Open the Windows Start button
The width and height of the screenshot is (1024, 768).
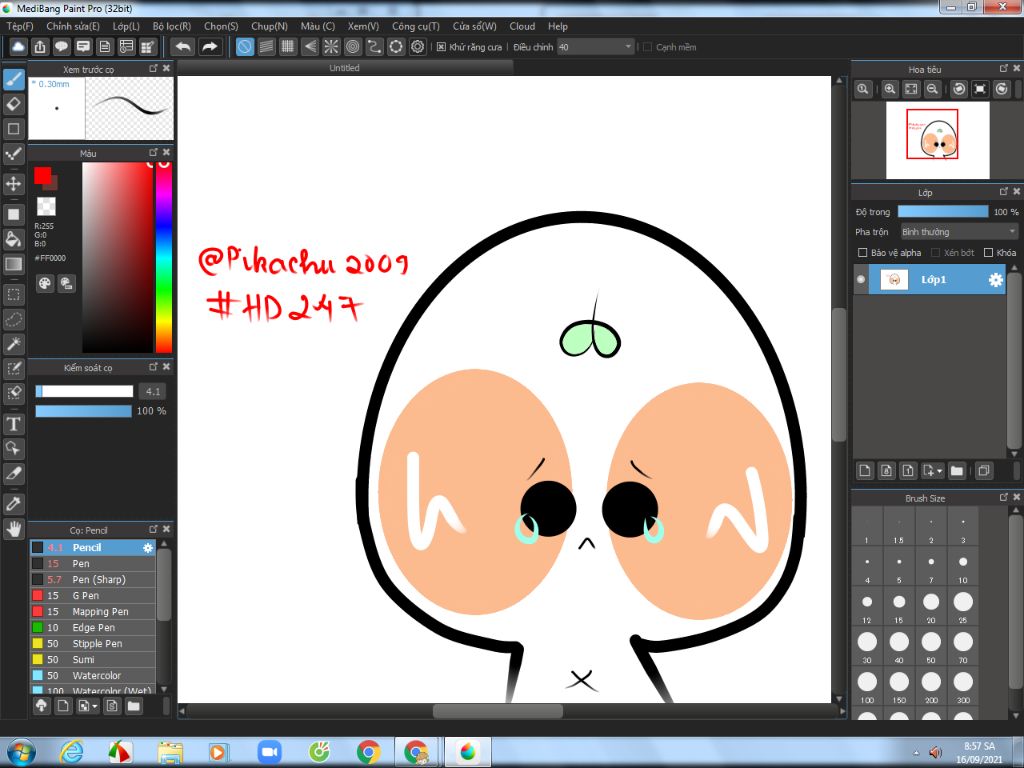pos(20,752)
